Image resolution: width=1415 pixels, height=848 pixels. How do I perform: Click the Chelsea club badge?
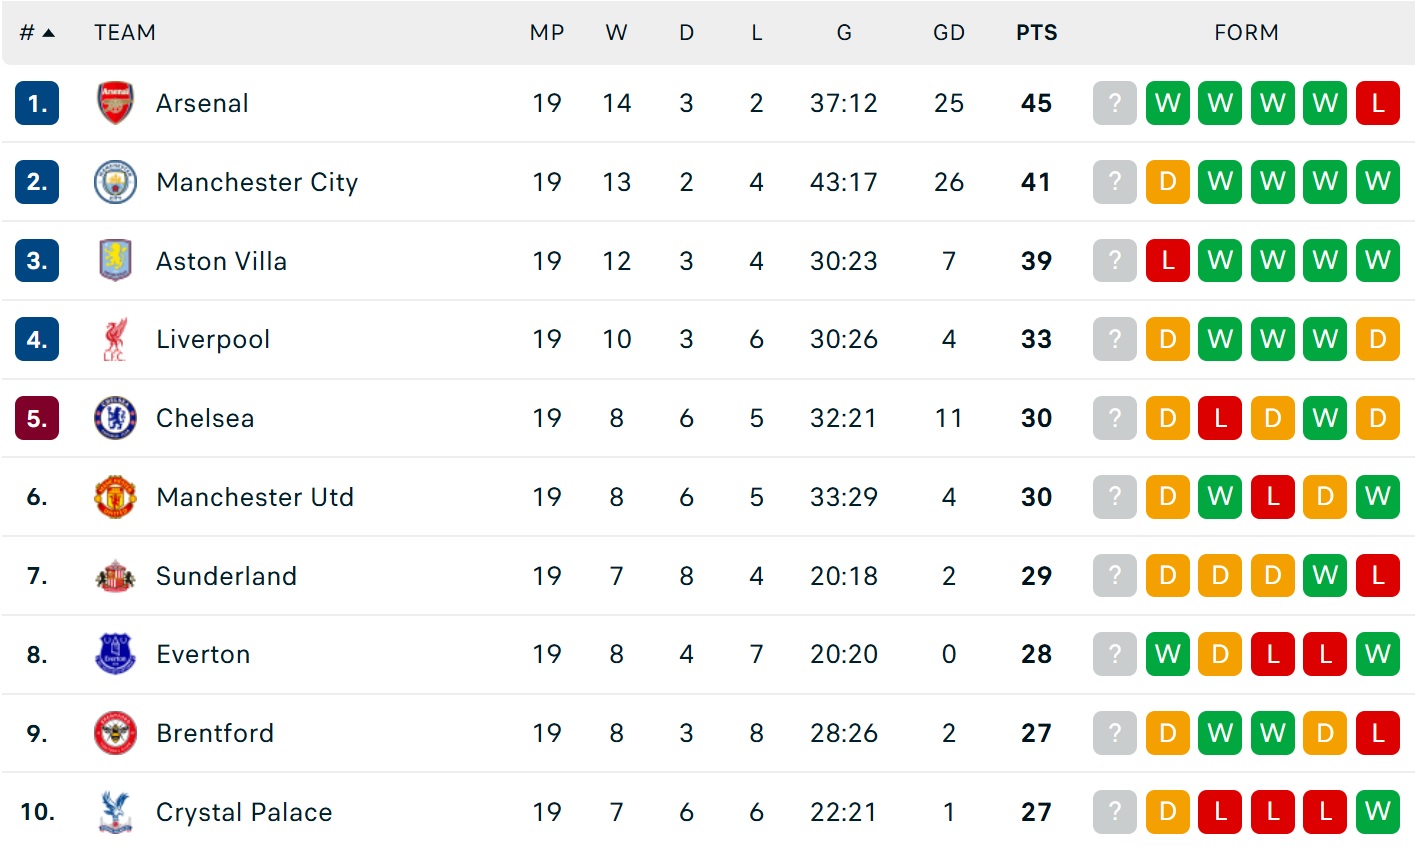click(x=115, y=418)
